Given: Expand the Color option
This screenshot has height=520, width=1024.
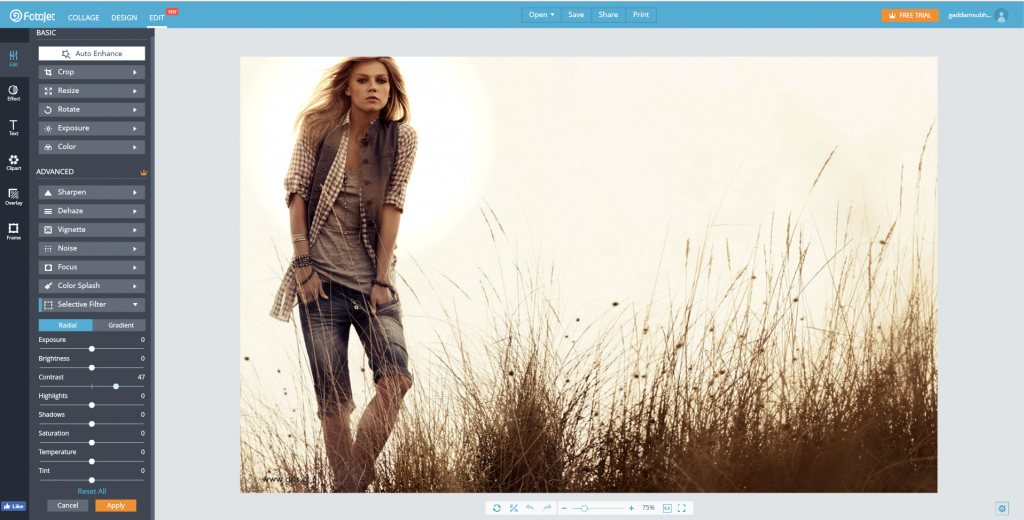Looking at the screenshot, I should coord(91,147).
